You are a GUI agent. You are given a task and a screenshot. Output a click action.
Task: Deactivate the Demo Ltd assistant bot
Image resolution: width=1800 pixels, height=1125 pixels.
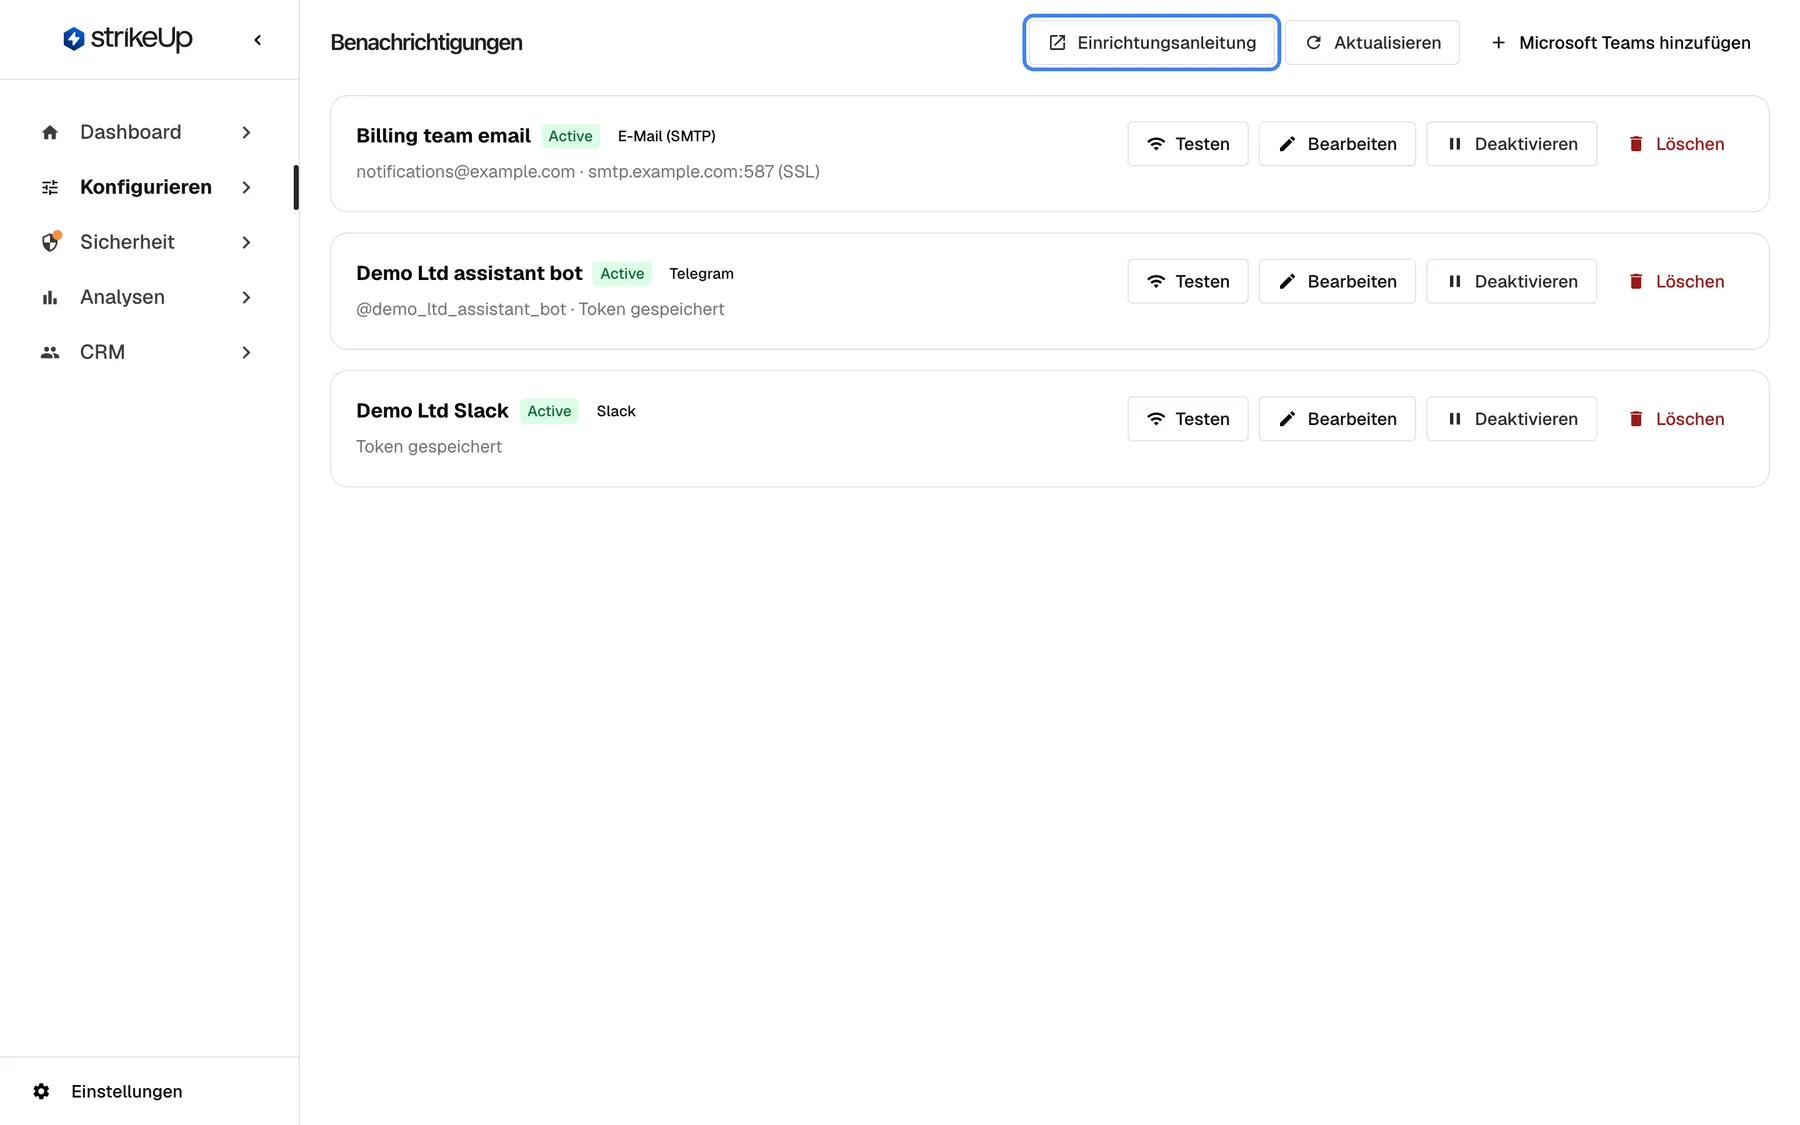1511,281
